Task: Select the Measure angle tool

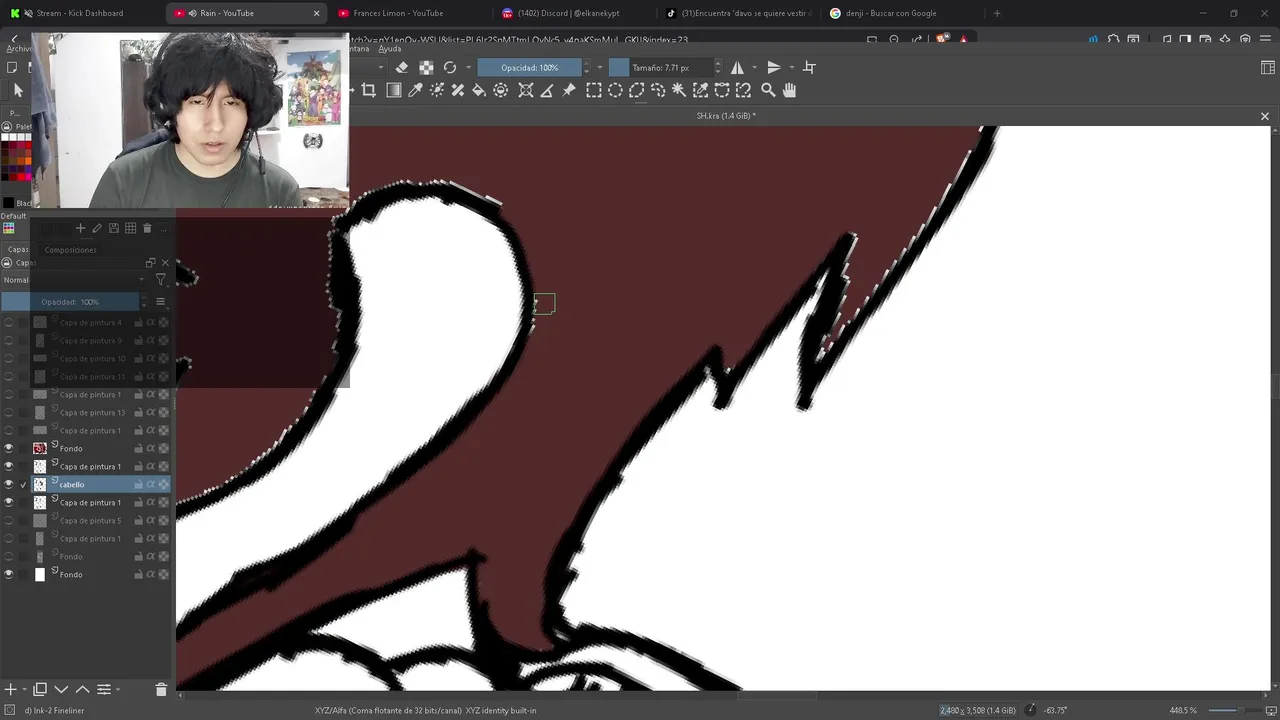Action: click(547, 90)
